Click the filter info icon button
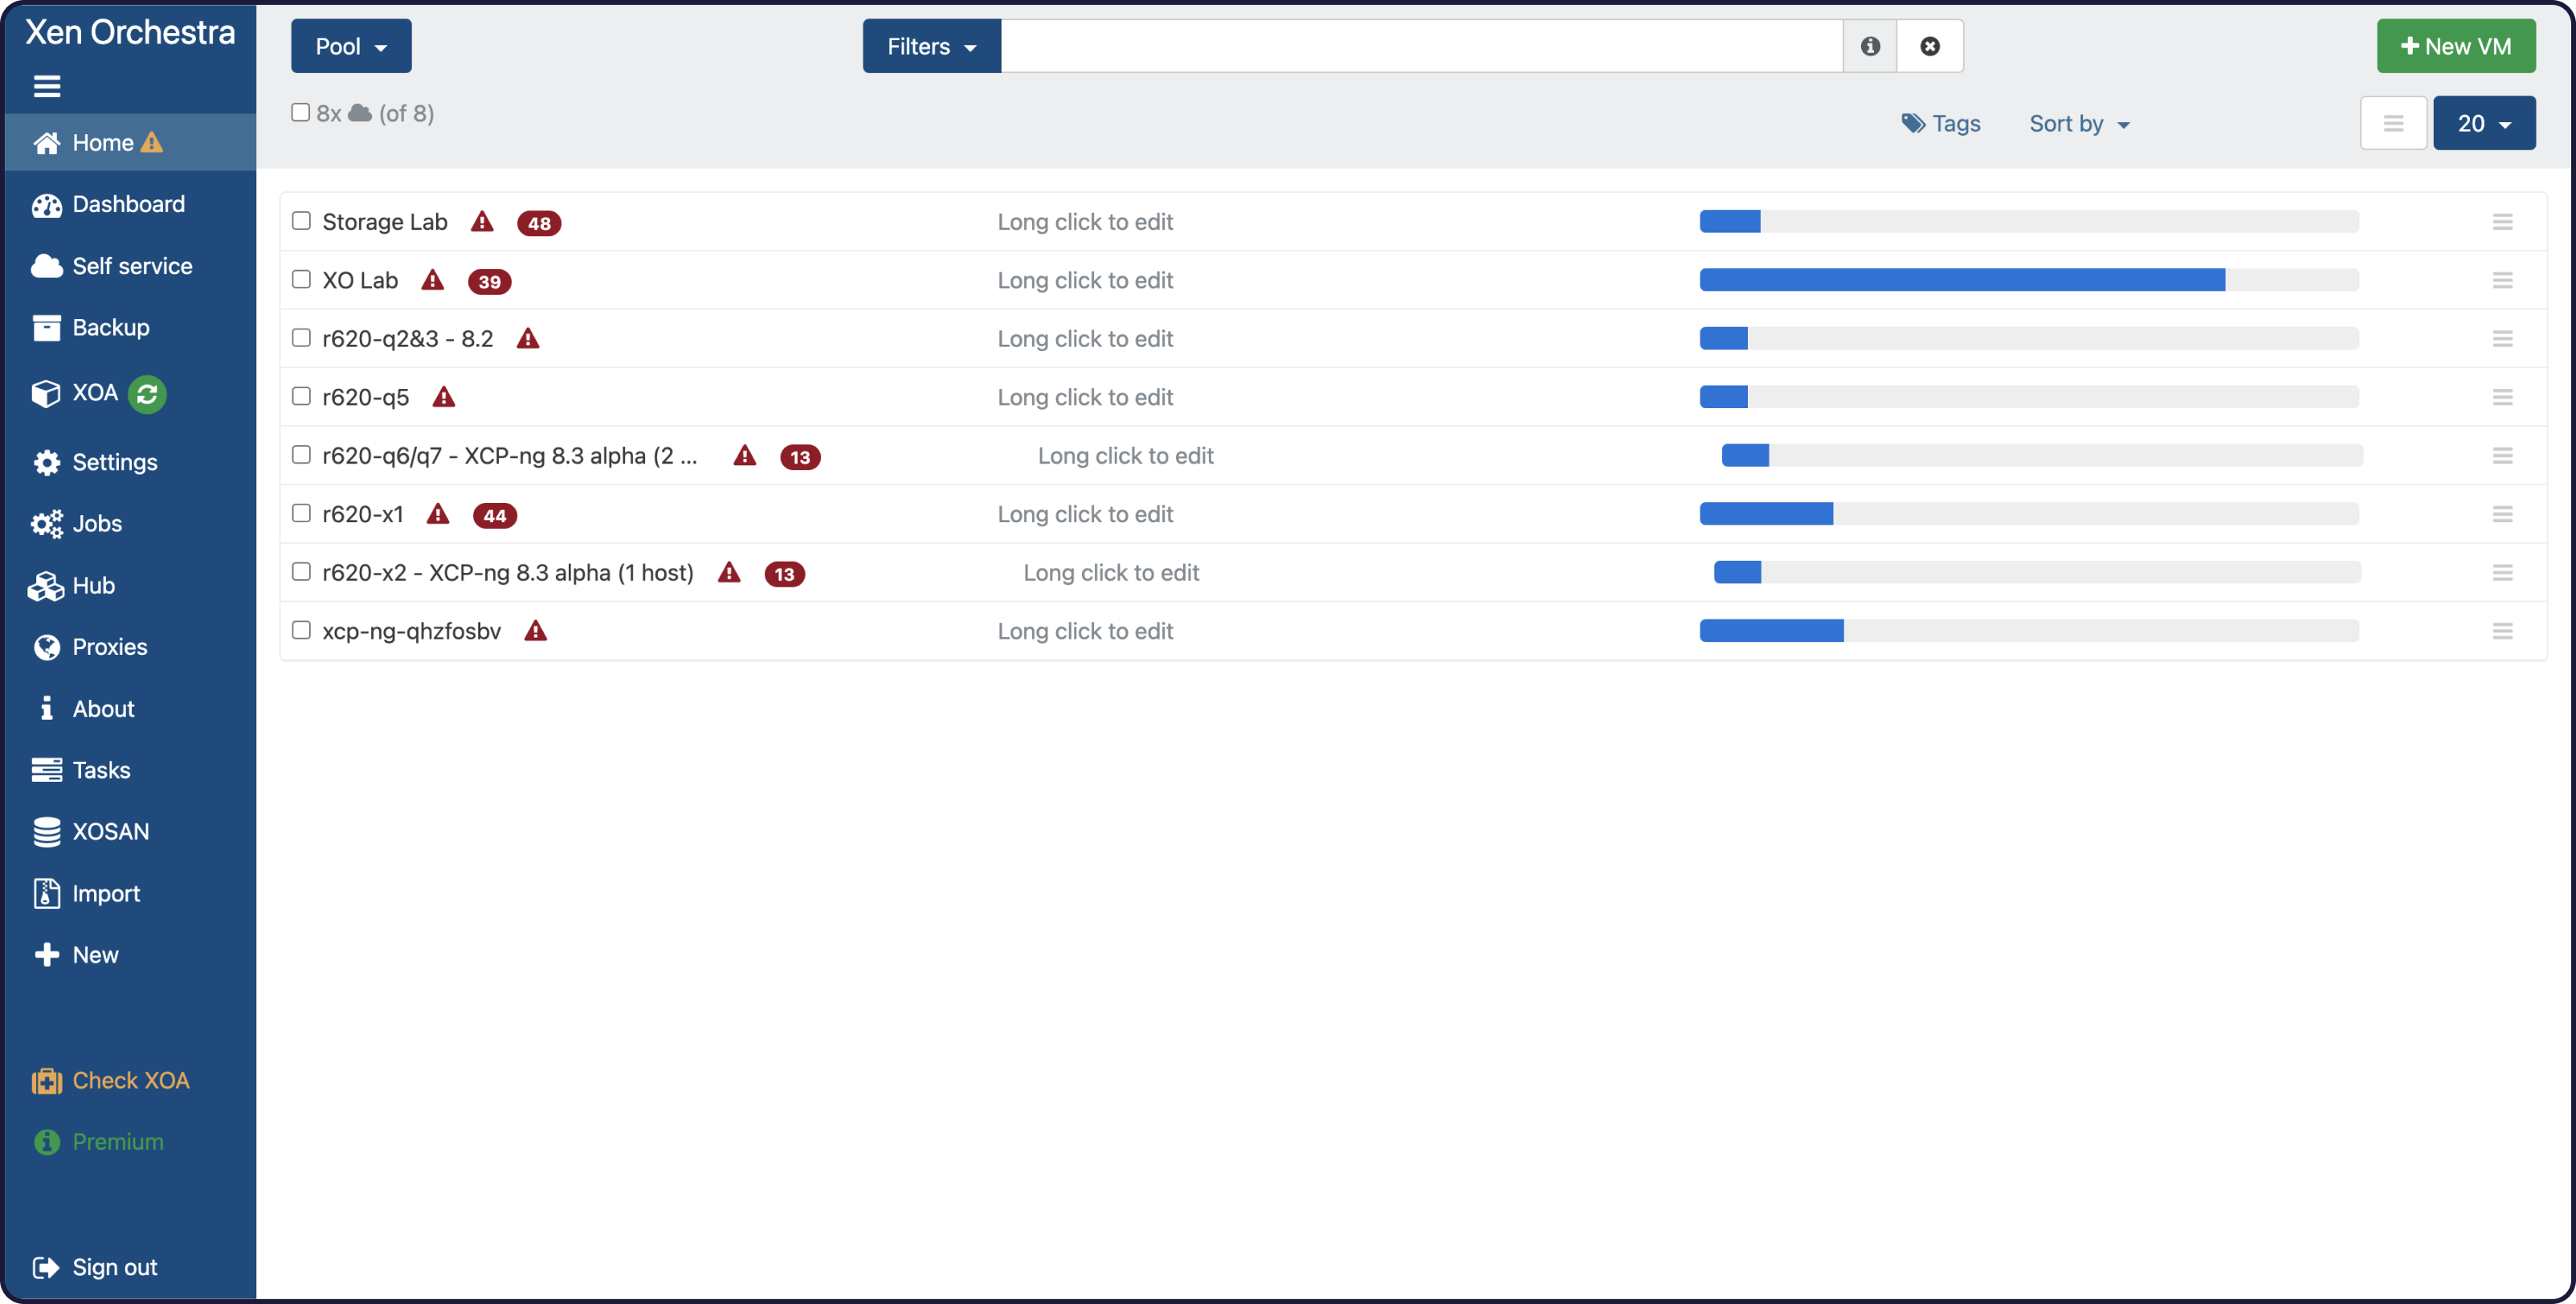Viewport: 2576px width, 1304px height. click(1870, 46)
